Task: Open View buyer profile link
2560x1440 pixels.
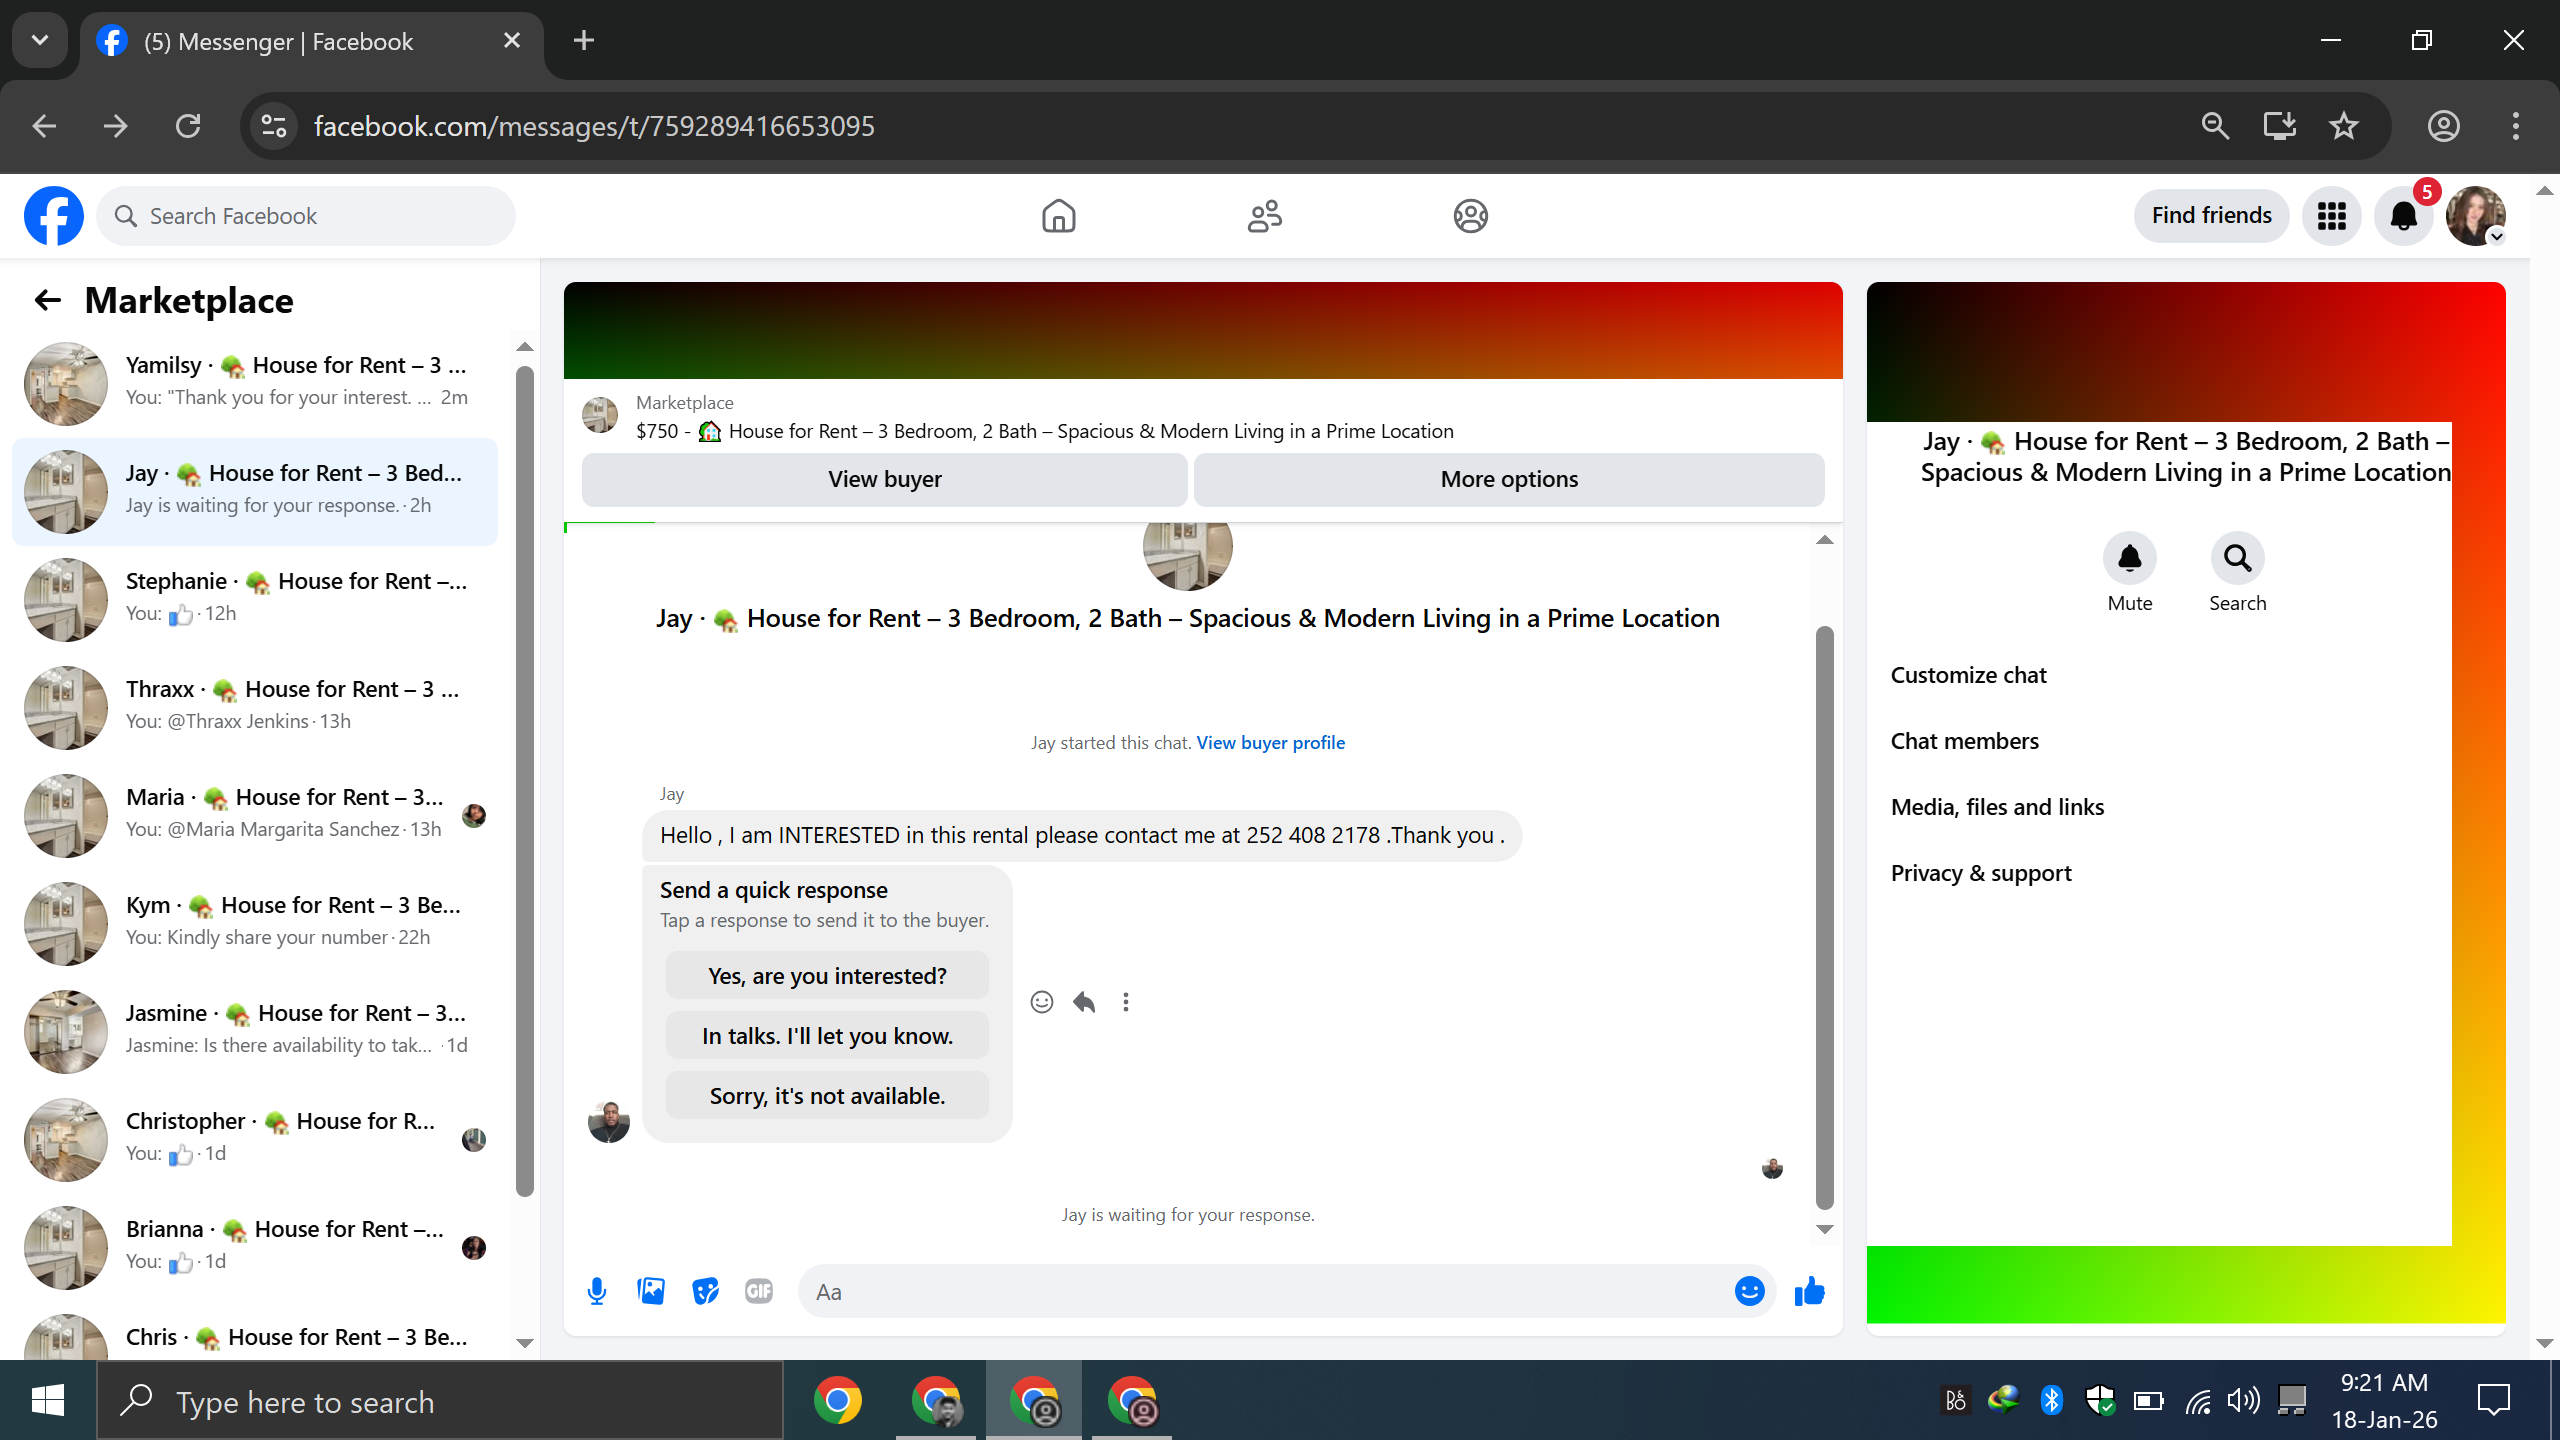Action: [x=1270, y=742]
